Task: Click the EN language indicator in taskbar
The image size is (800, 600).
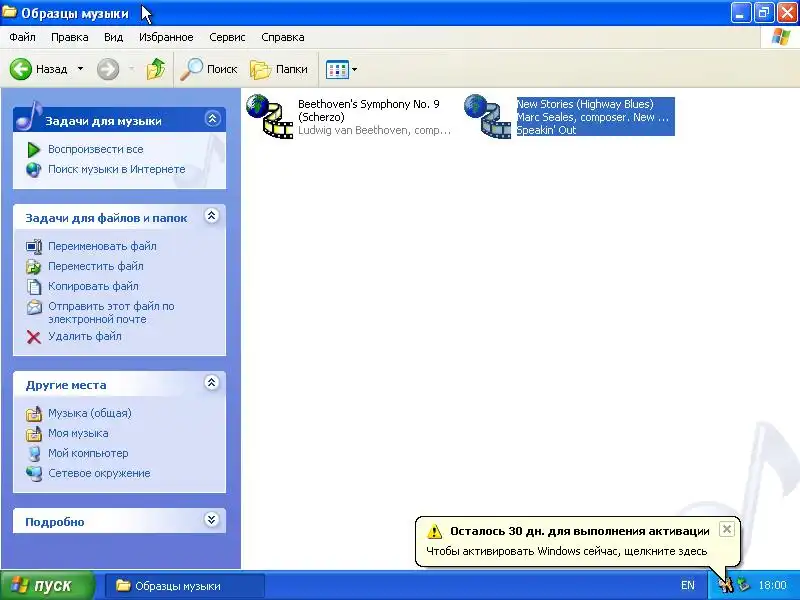Action: tap(688, 586)
